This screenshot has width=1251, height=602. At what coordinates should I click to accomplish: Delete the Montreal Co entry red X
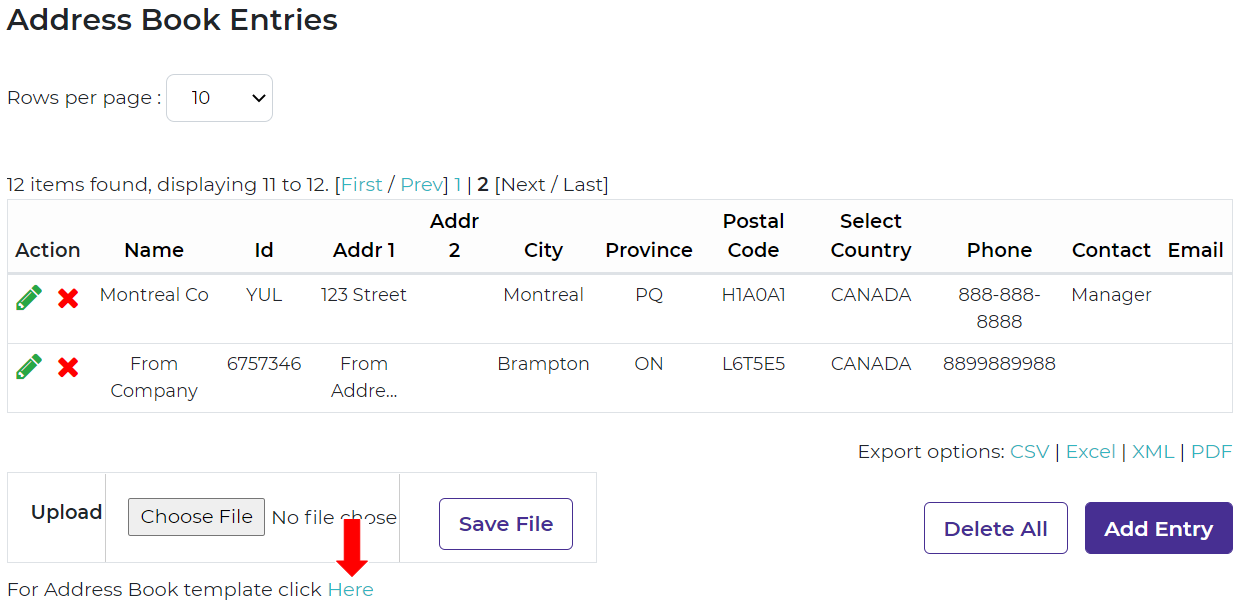(68, 298)
